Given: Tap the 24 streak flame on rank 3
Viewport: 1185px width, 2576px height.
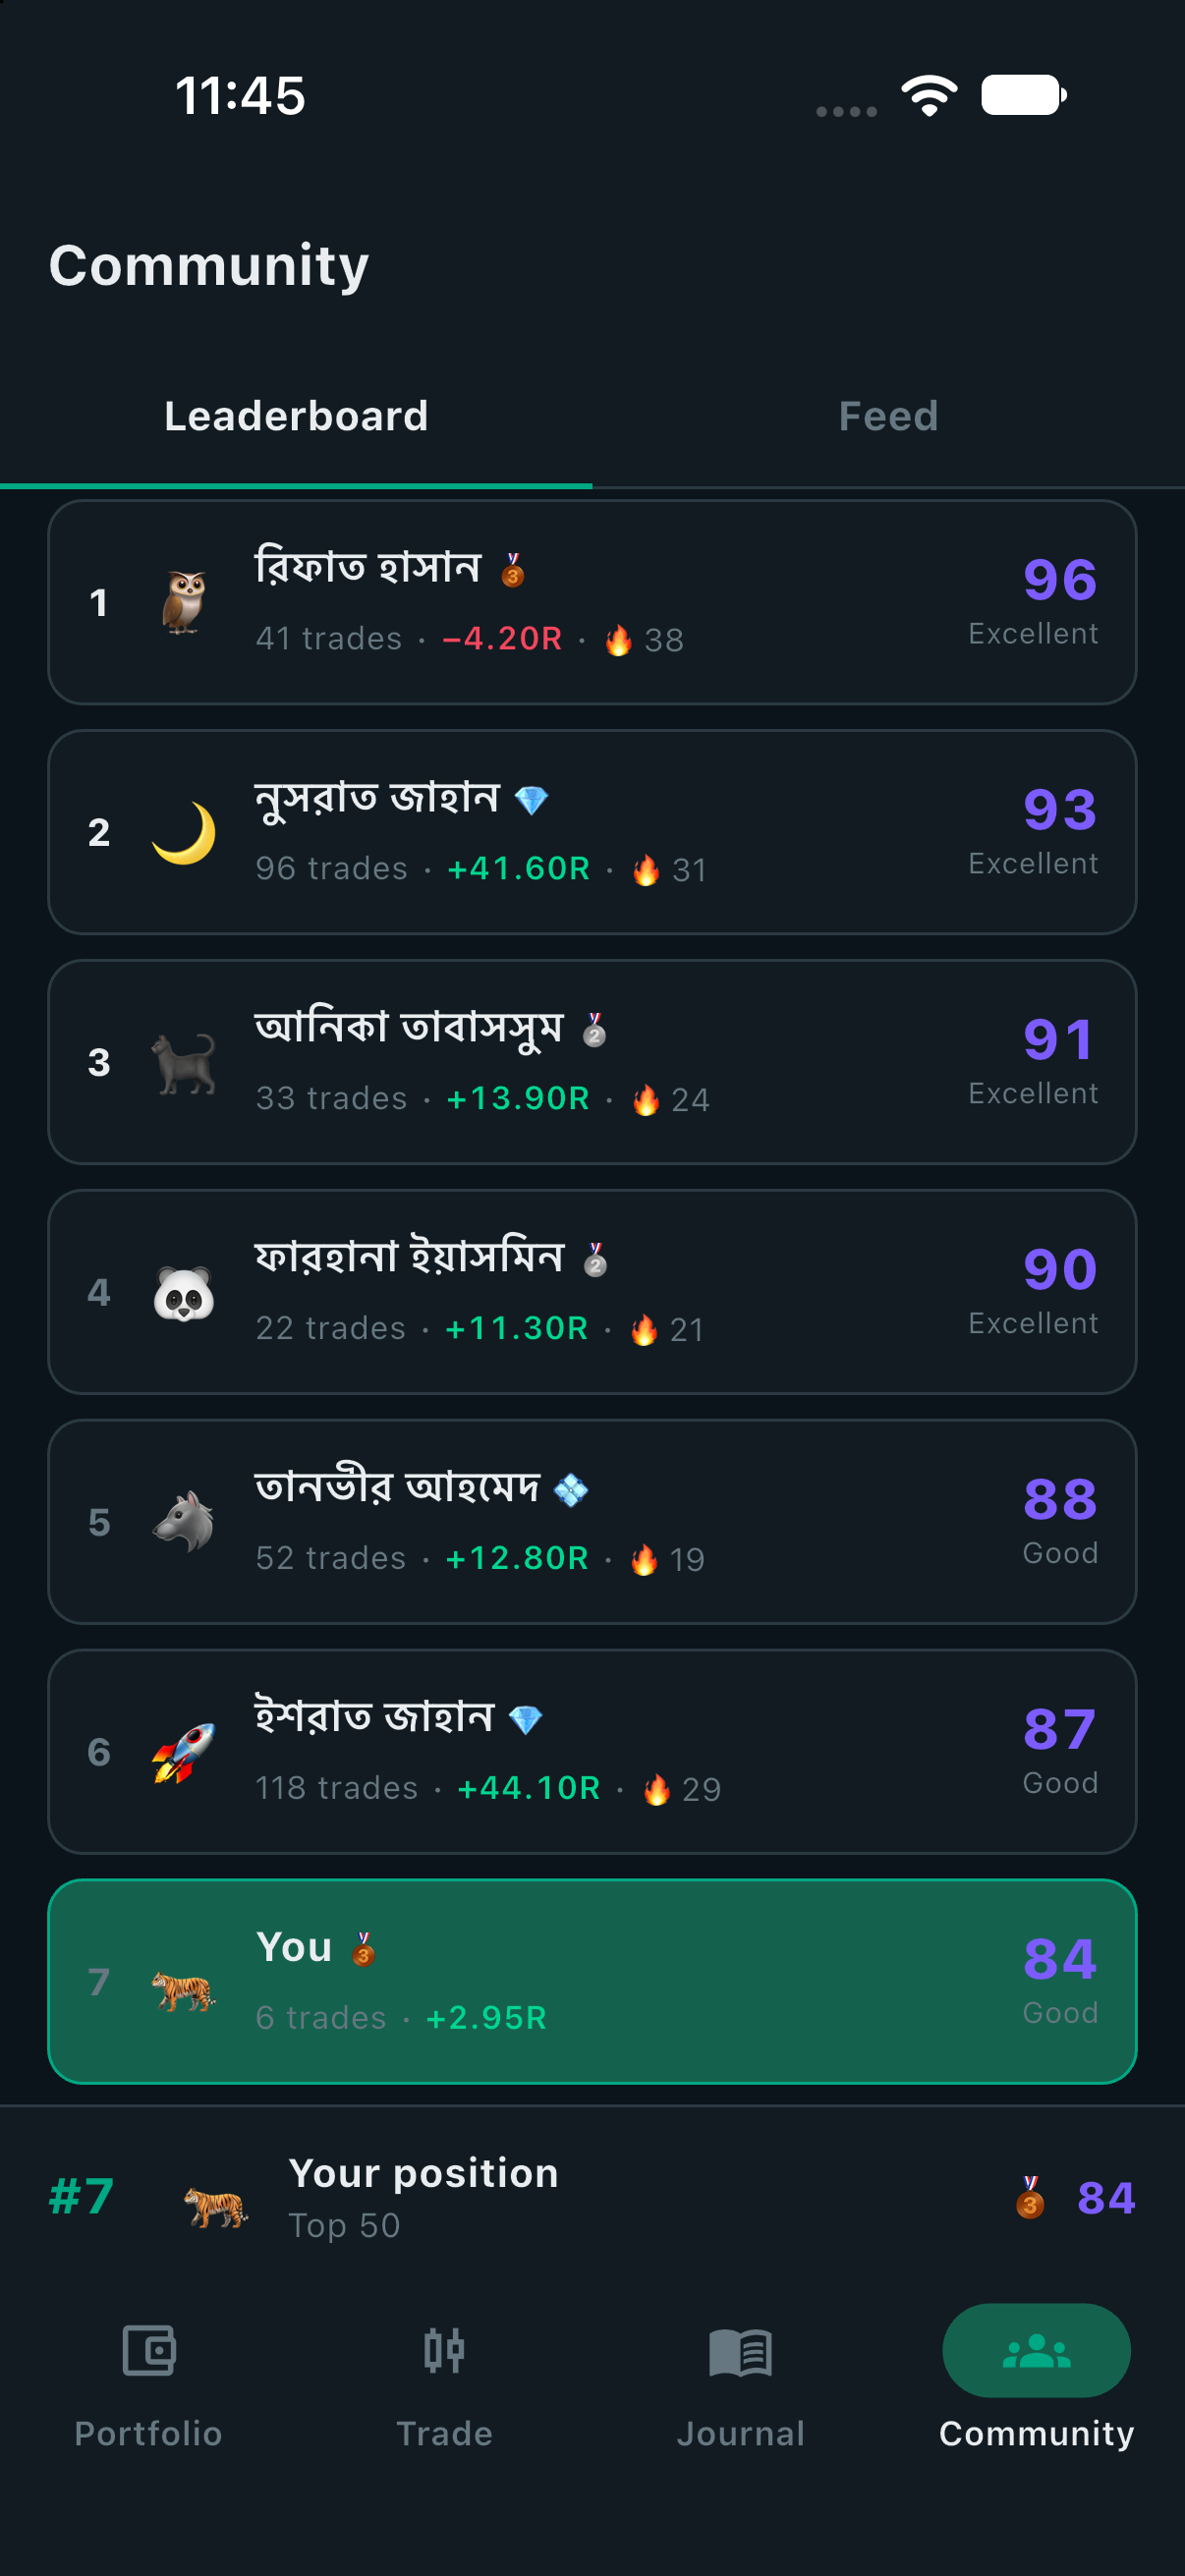Looking at the screenshot, I should 671,1099.
